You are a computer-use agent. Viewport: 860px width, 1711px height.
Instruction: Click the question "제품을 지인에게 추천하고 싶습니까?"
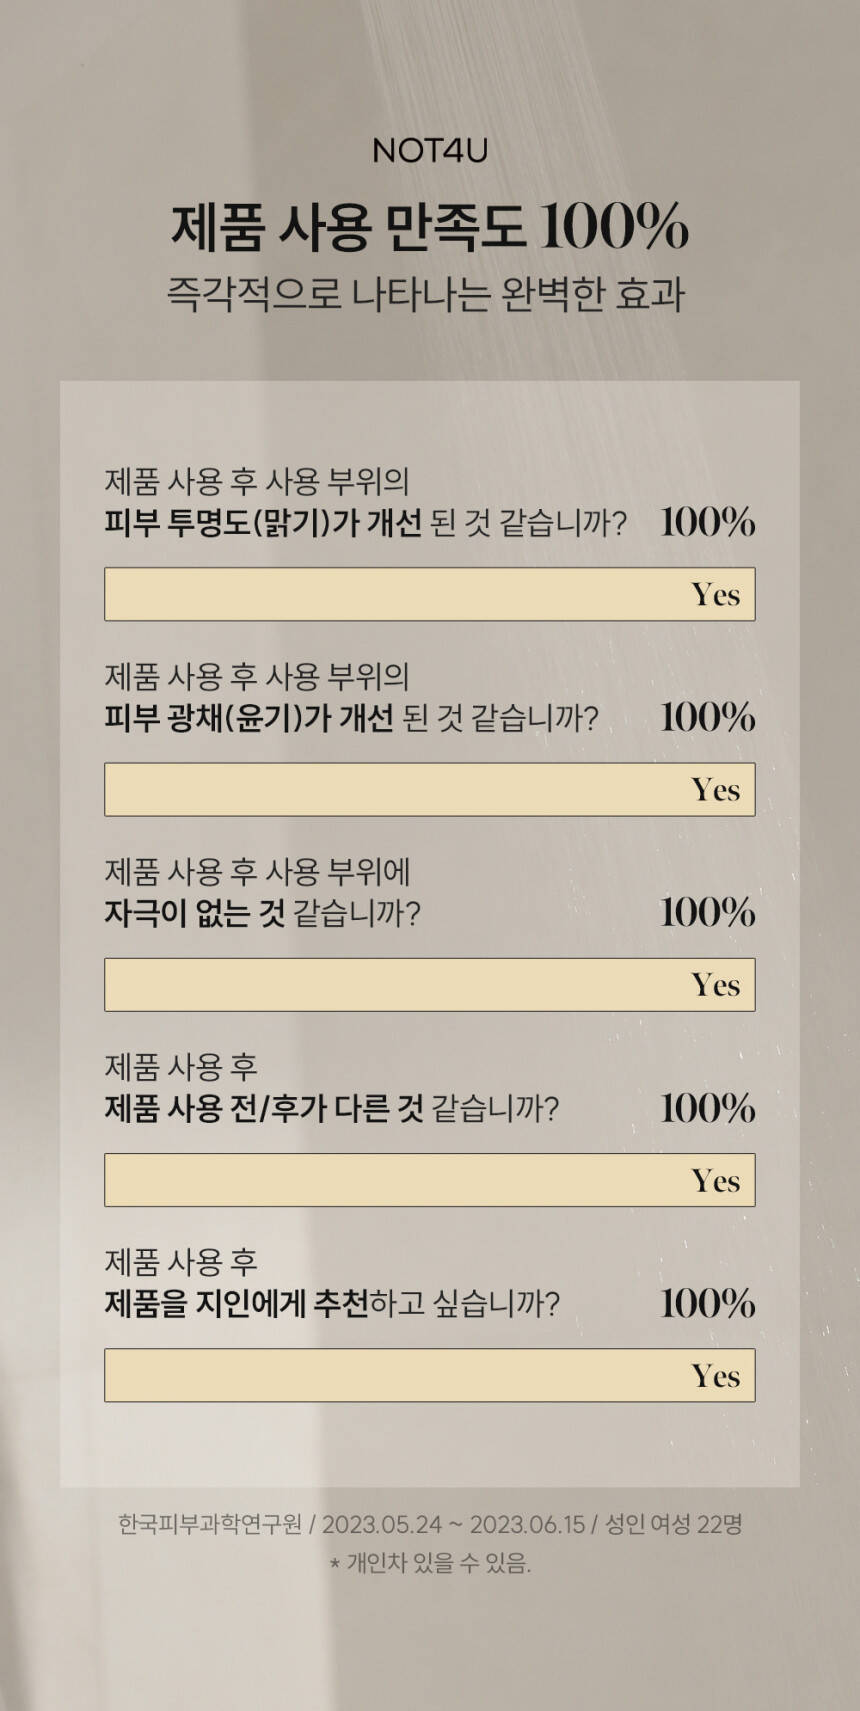pos(332,1304)
